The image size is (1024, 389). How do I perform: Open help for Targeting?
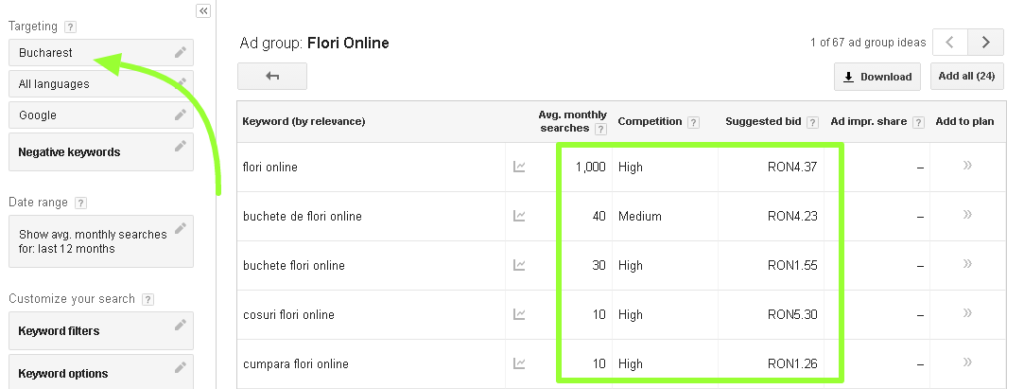point(71,27)
